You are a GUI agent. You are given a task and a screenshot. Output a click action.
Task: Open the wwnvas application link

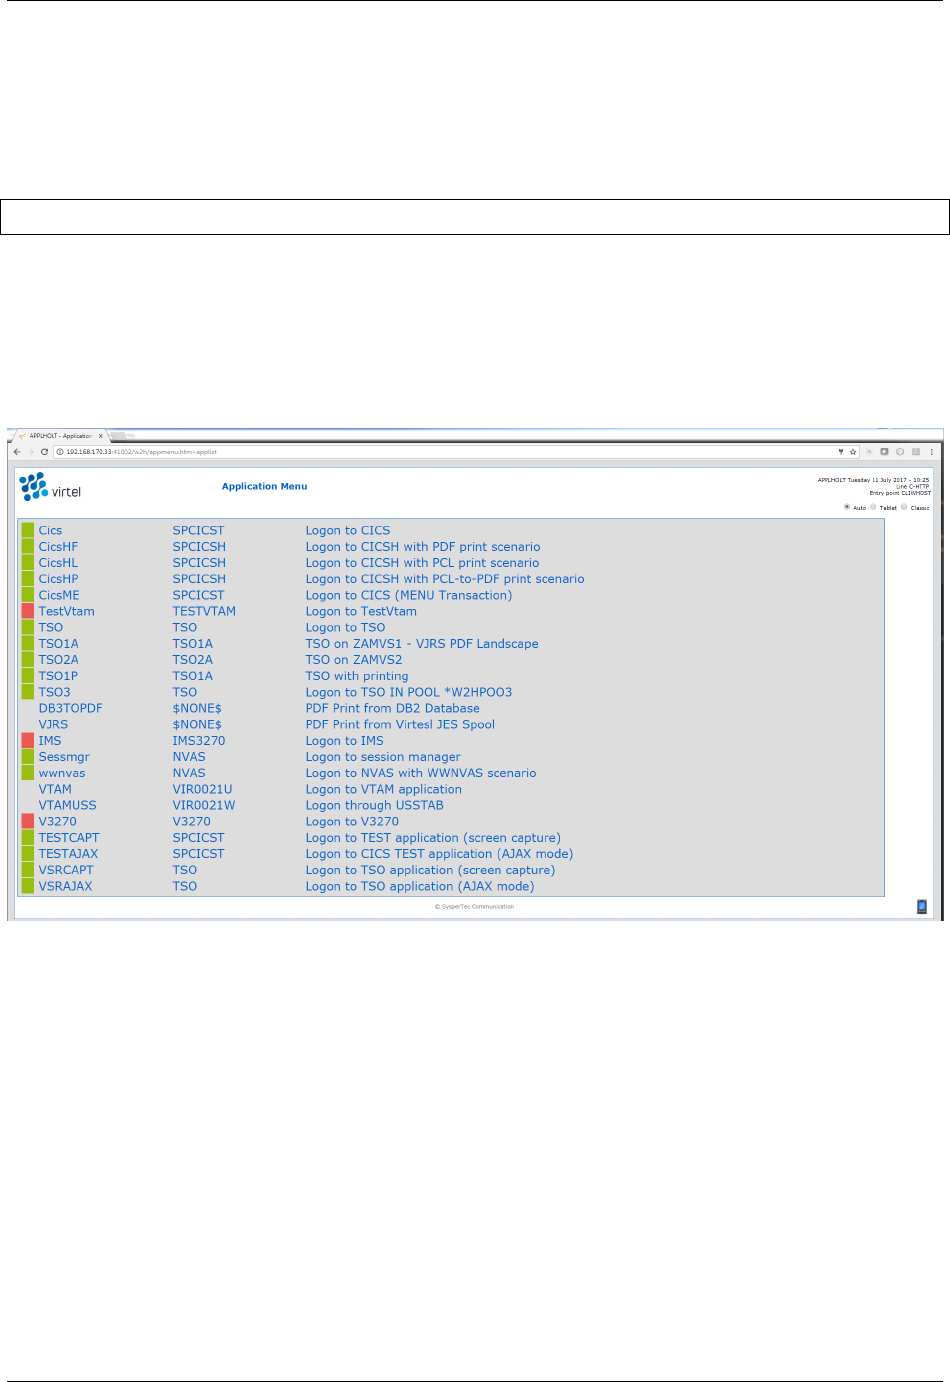[62, 773]
